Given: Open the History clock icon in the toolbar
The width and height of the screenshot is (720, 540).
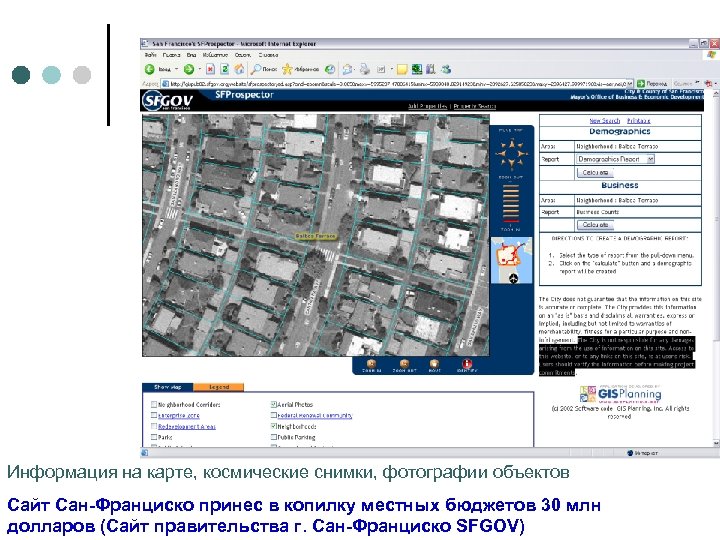Looking at the screenshot, I should [330, 69].
